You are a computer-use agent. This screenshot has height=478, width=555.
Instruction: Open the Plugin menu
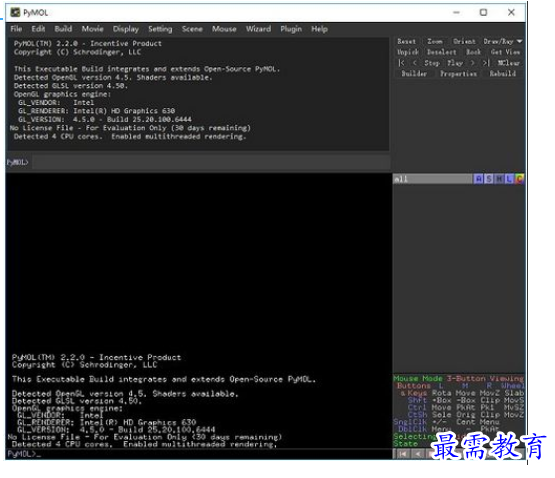click(x=291, y=29)
